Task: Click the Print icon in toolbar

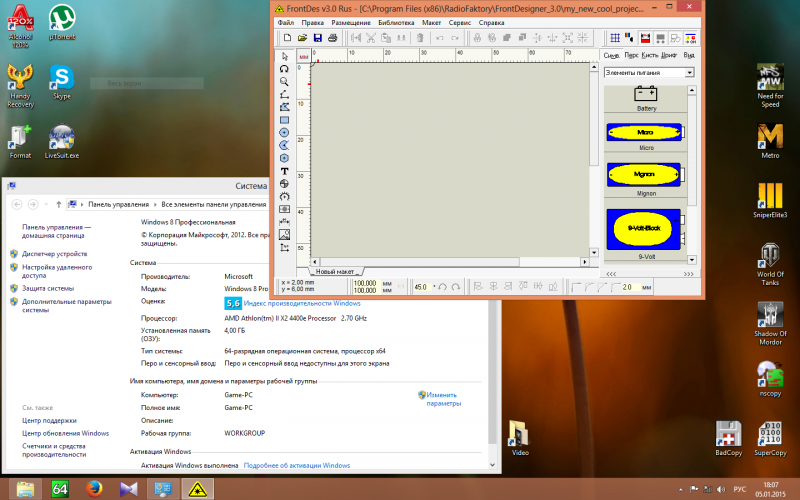Action: pyautogui.click(x=334, y=38)
